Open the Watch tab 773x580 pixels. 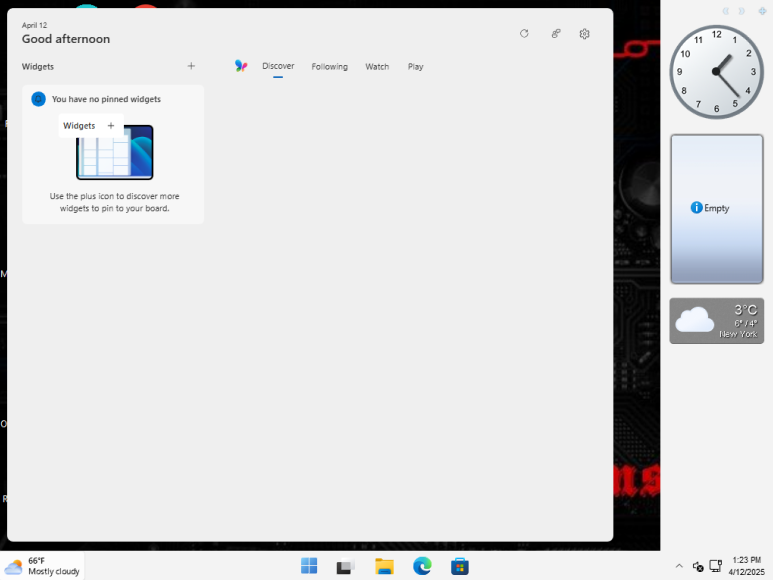377,67
